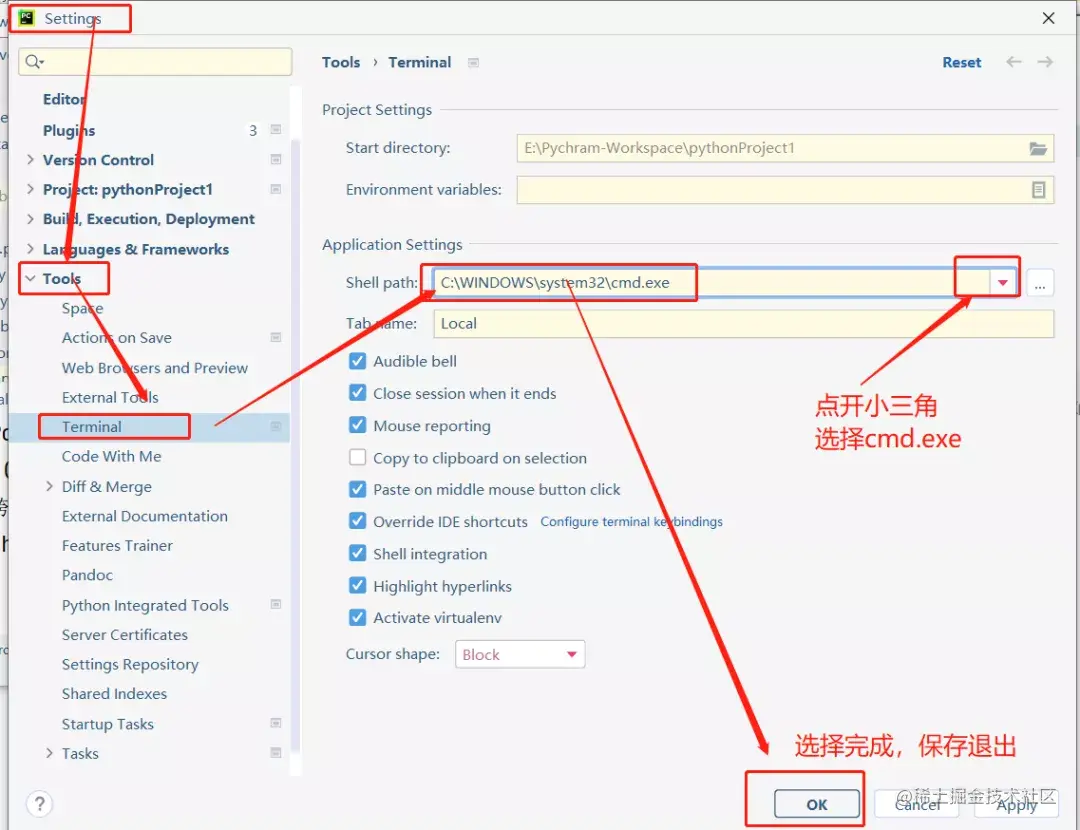This screenshot has width=1080, height=830.
Task: Open the Cursor shape Block dropdown
Action: pos(520,654)
